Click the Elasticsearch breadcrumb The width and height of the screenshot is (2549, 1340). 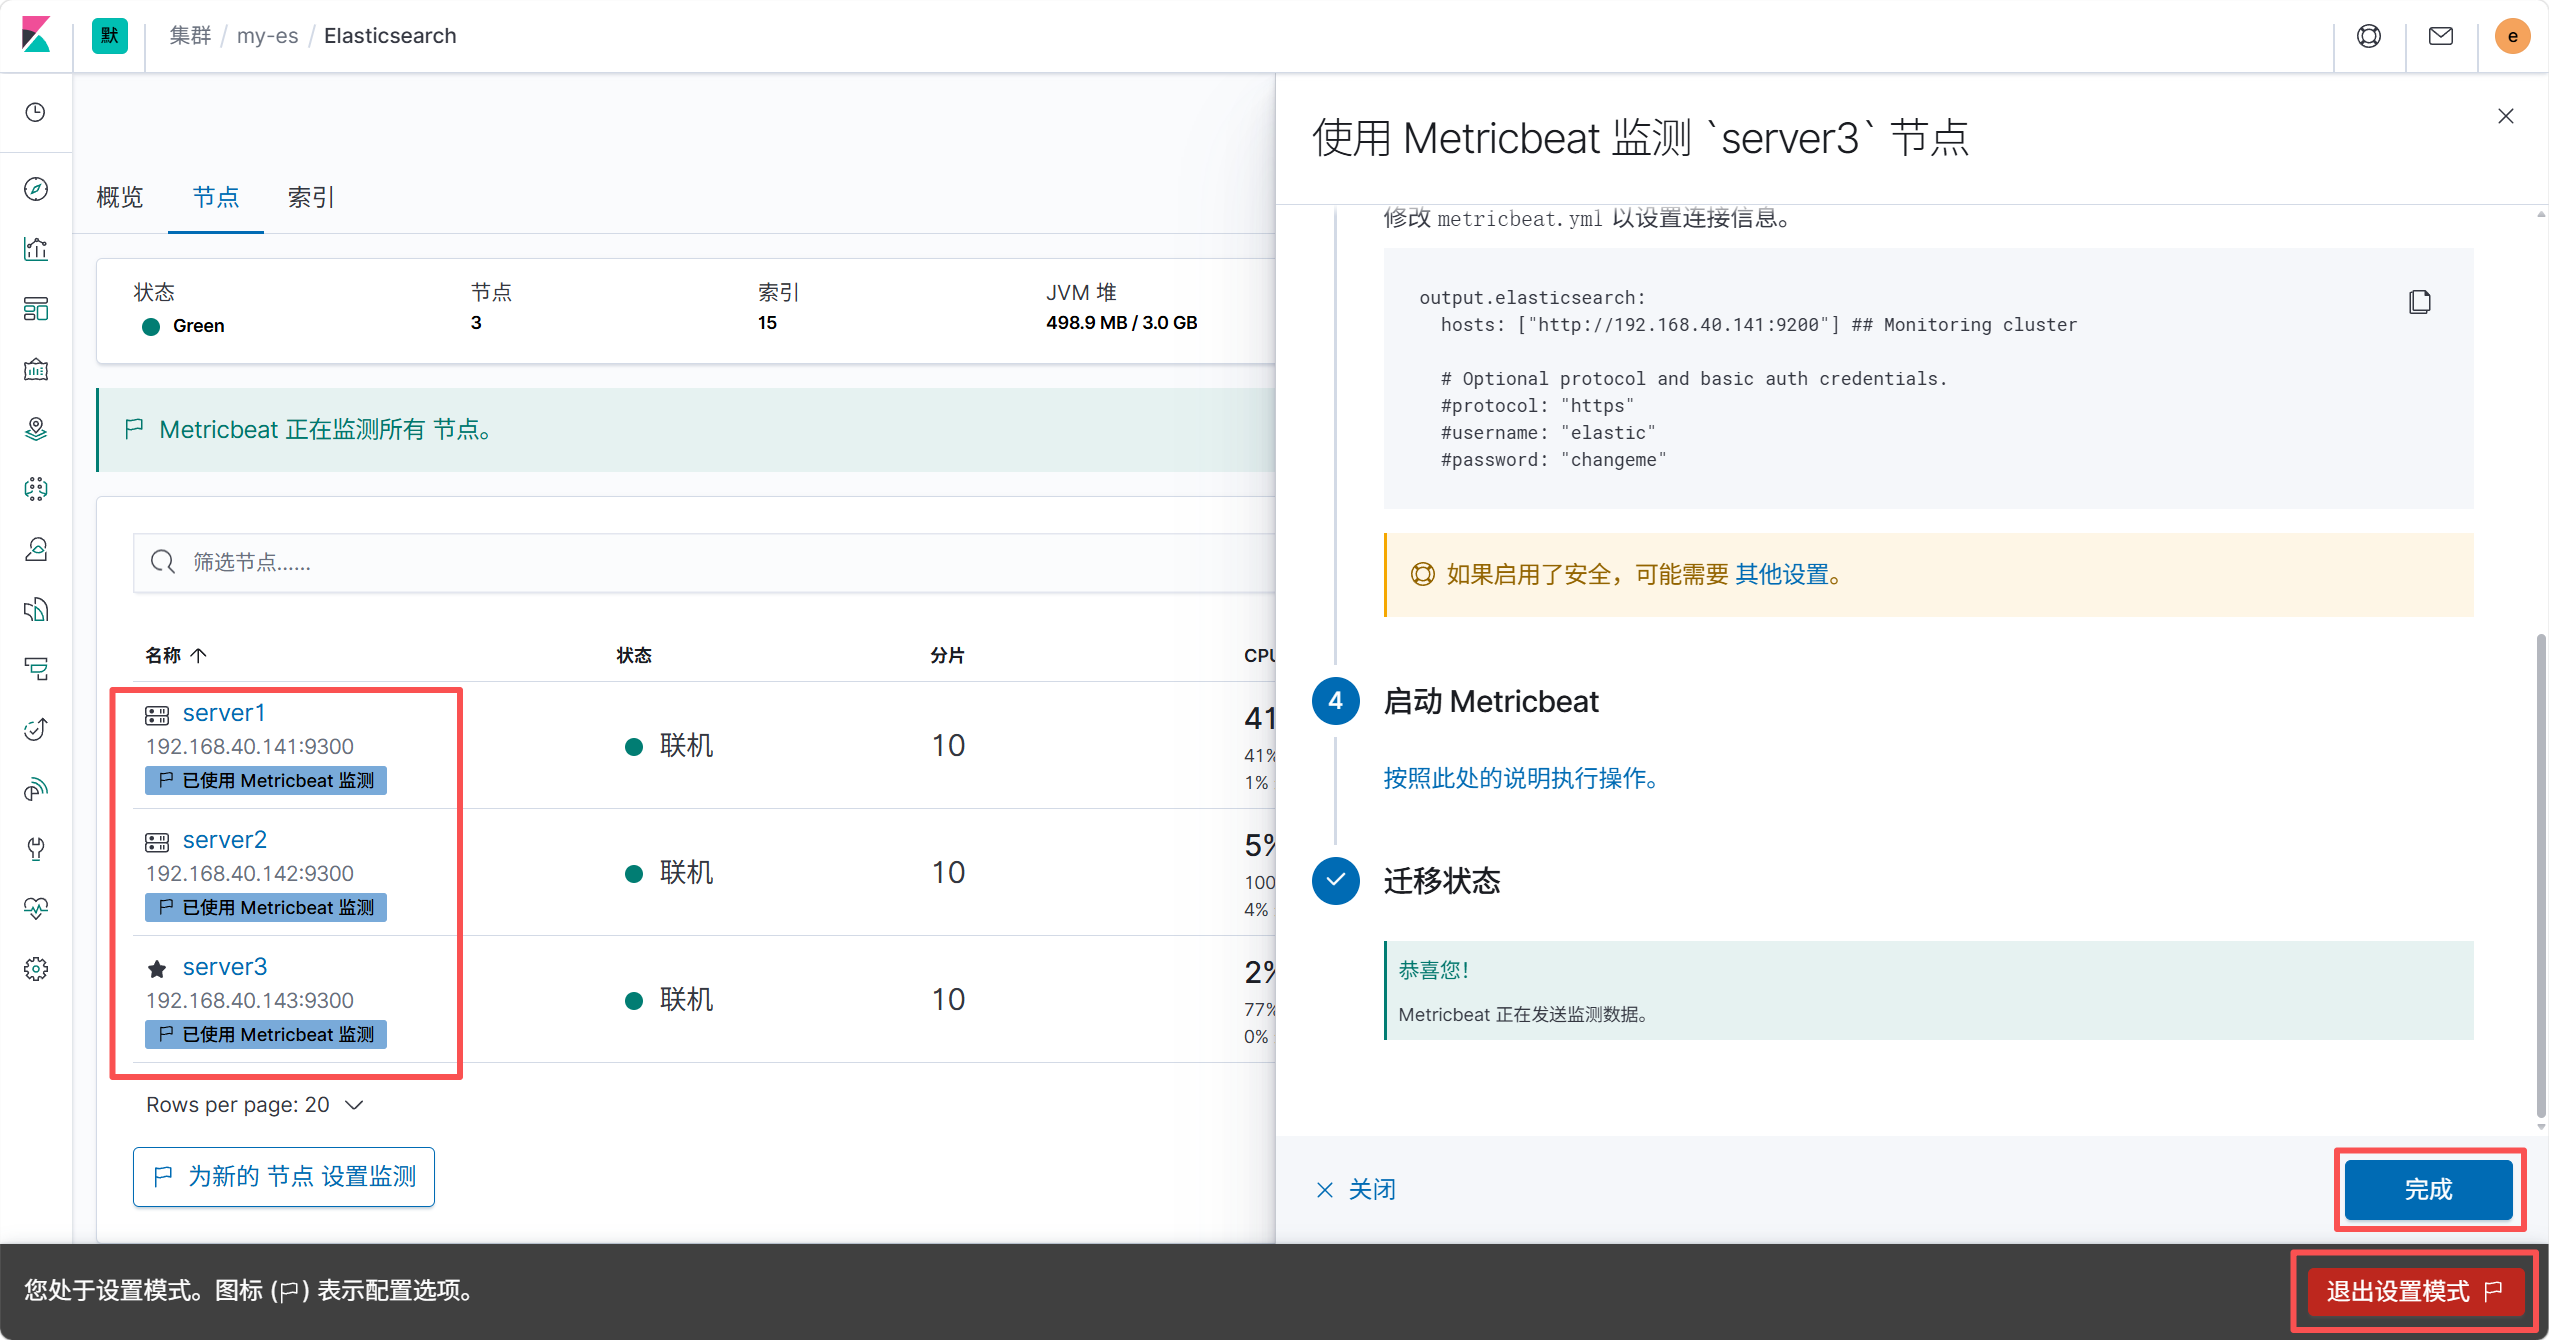390,36
